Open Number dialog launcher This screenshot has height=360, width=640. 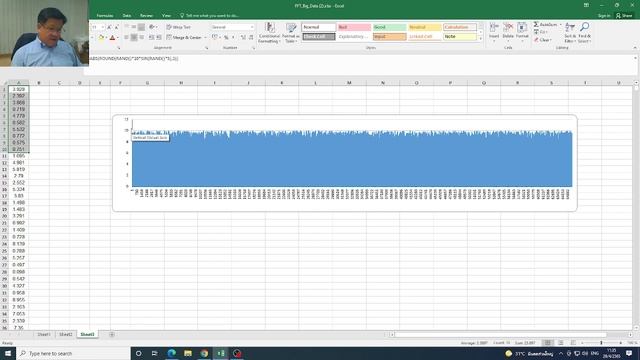point(253,48)
